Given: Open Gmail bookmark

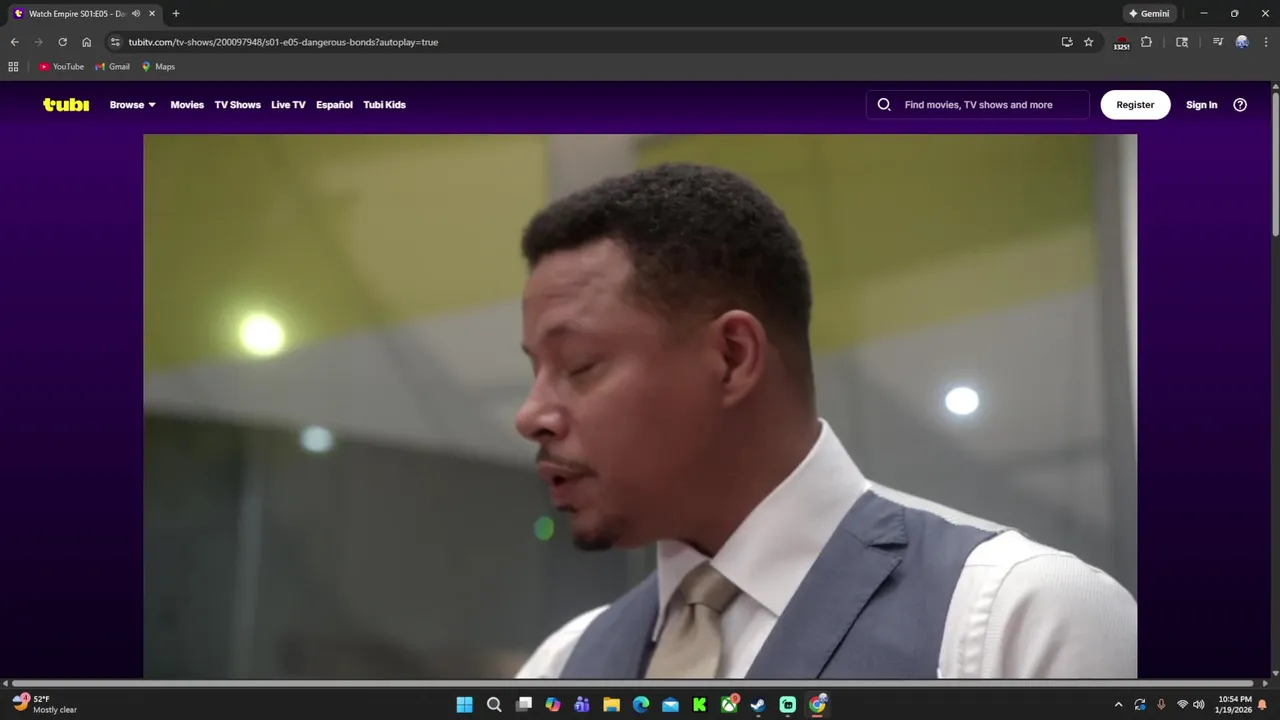Looking at the screenshot, I should (x=112, y=67).
